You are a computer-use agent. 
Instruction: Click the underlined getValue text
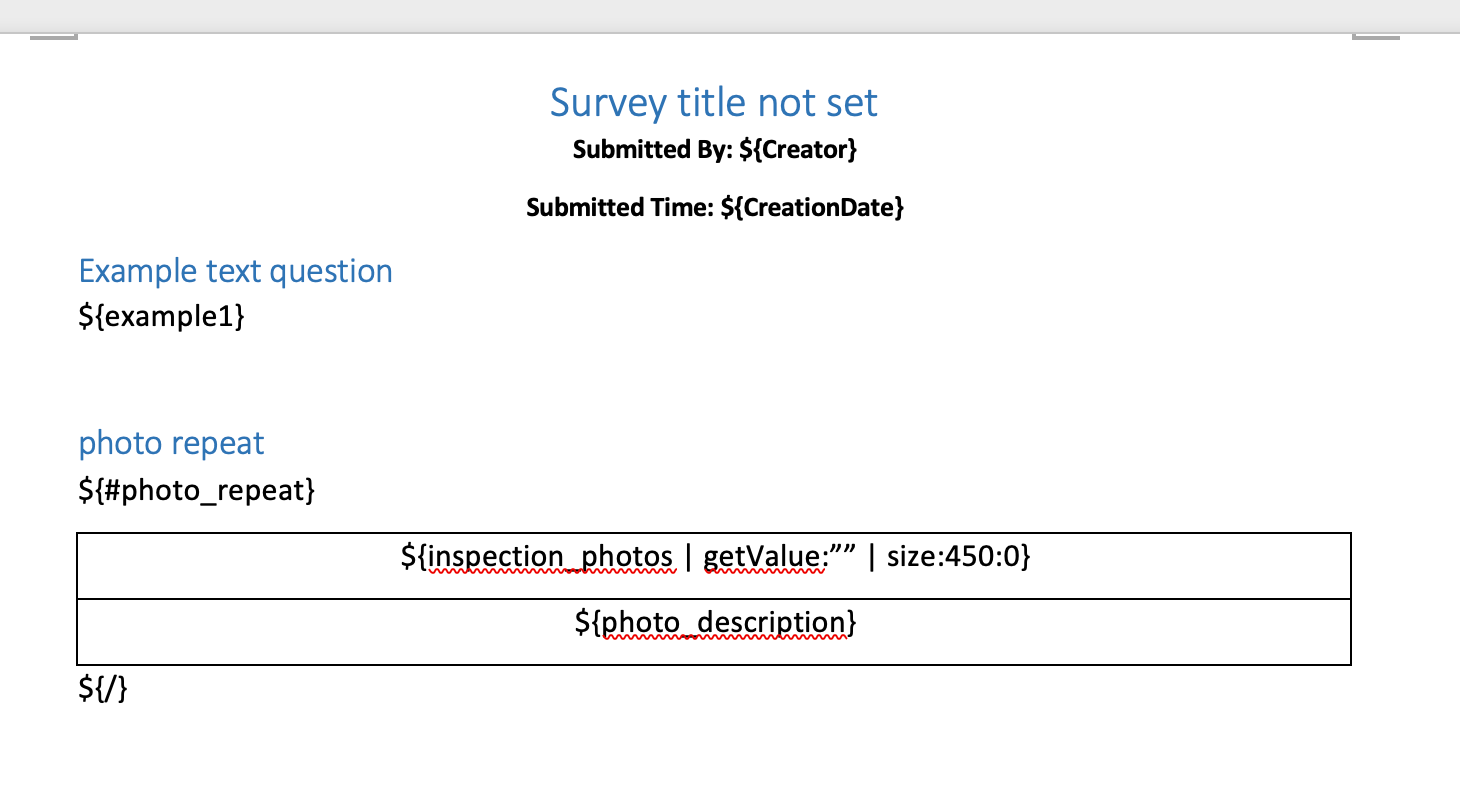764,557
